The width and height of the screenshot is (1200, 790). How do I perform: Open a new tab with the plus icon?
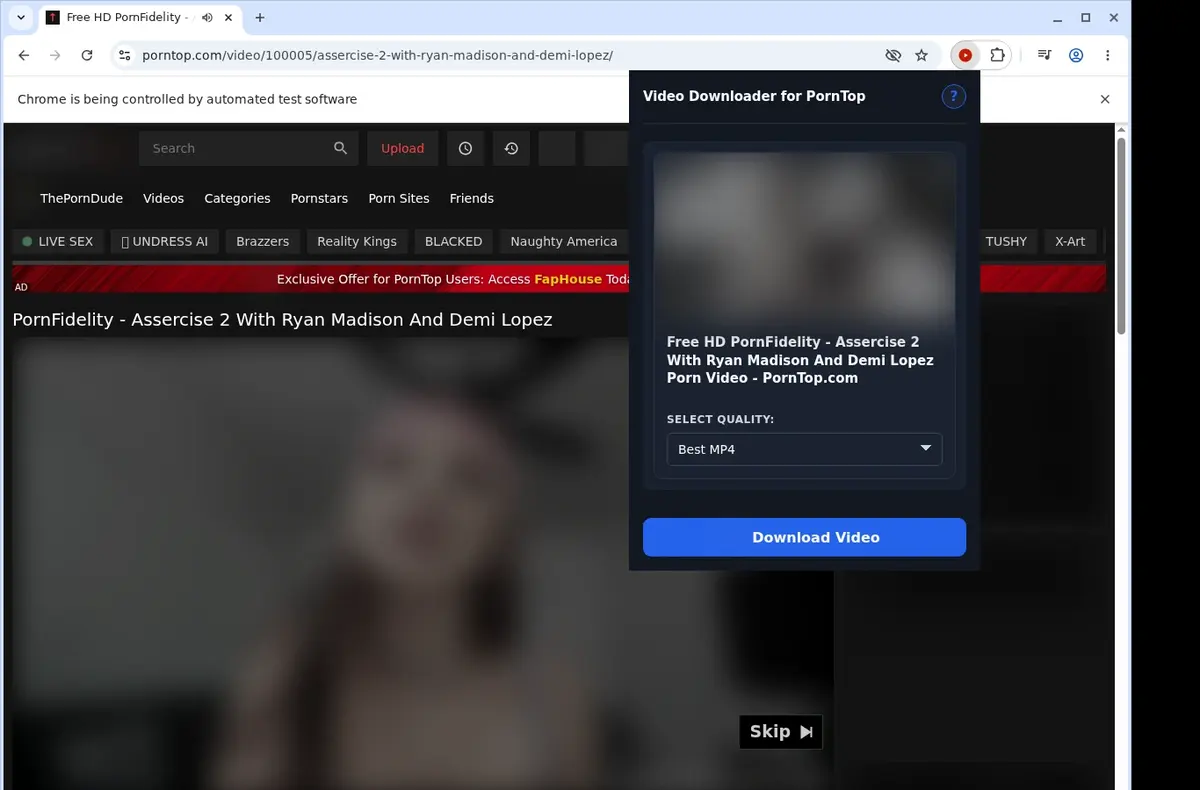click(260, 18)
